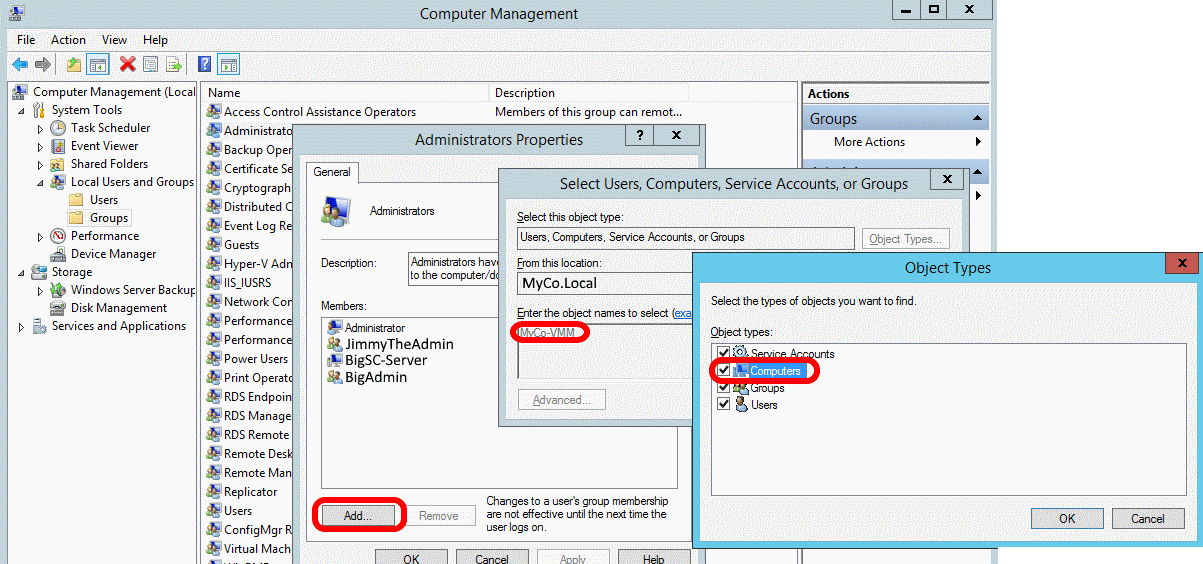Click OK in the Object Types dialog
Viewport: 1203px width, 564px height.
click(1067, 518)
